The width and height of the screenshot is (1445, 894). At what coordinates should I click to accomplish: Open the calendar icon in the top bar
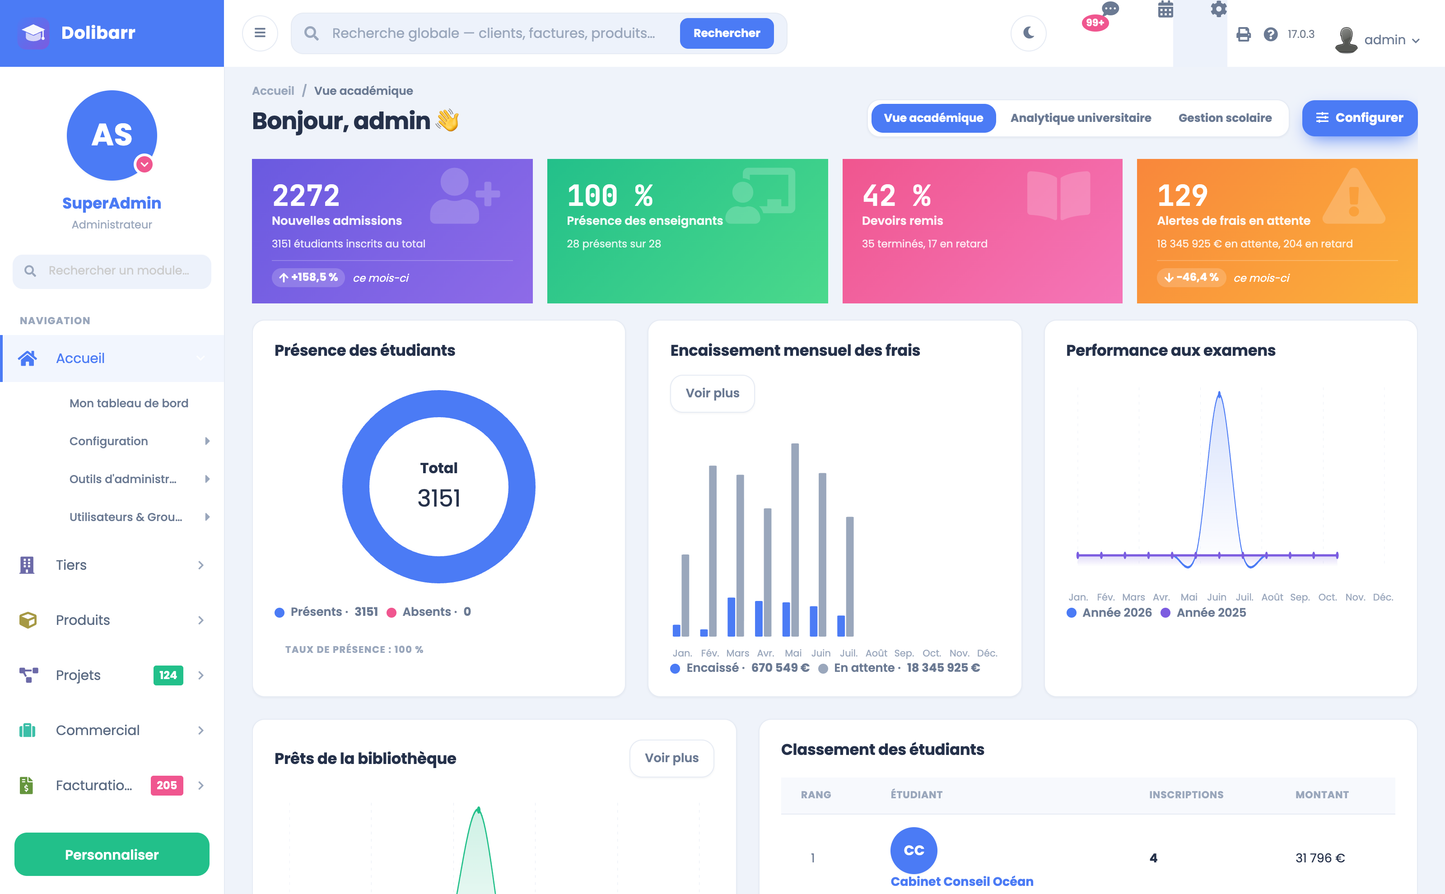1166,10
